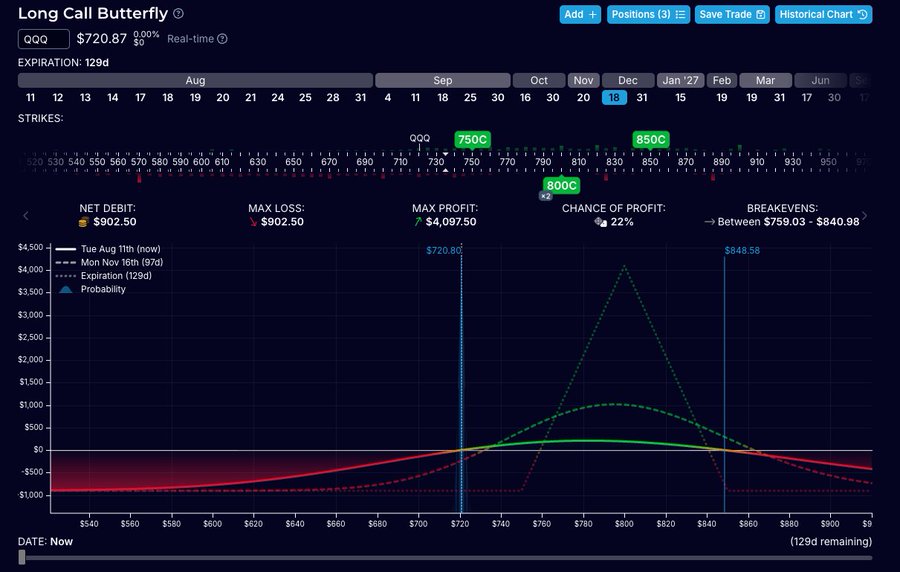Viewport: 900px width, 572px height.
Task: Toggle the Expiration (129d) legend line
Action: point(104,276)
